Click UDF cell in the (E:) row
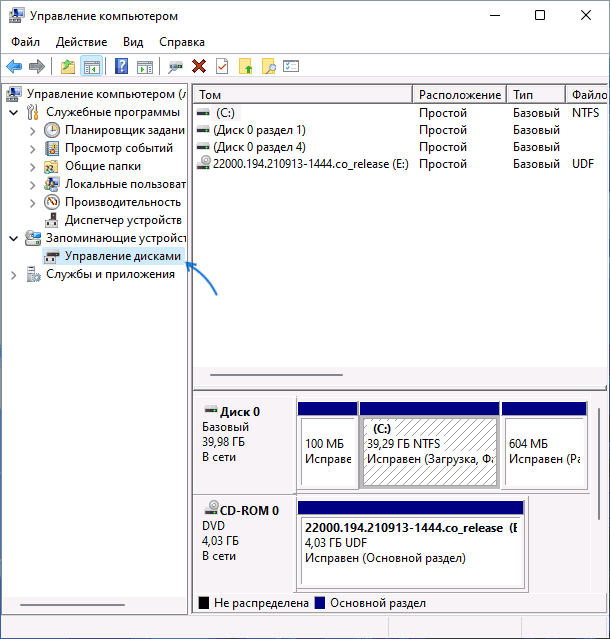Screen dimensions: 610x639 coord(582,164)
